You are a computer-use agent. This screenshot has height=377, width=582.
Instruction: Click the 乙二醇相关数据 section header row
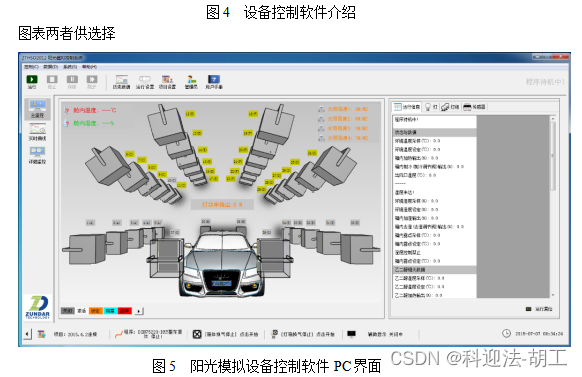pos(434,270)
